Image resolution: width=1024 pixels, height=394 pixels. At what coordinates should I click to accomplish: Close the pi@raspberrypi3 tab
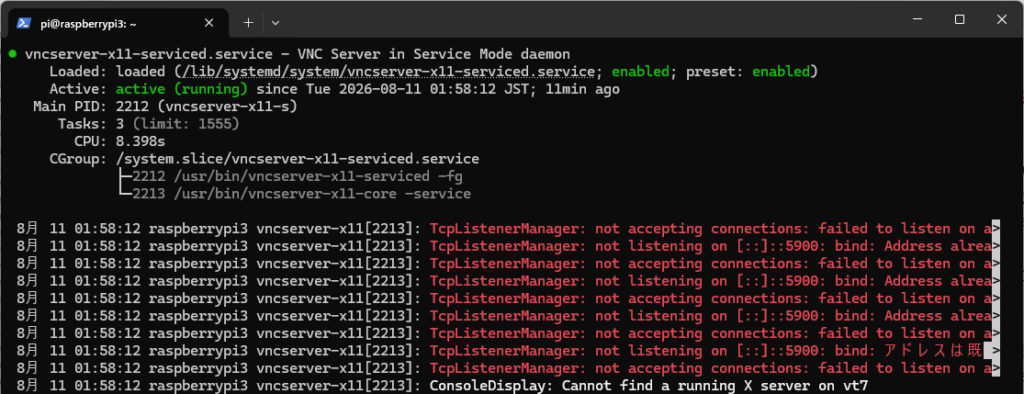[209, 23]
